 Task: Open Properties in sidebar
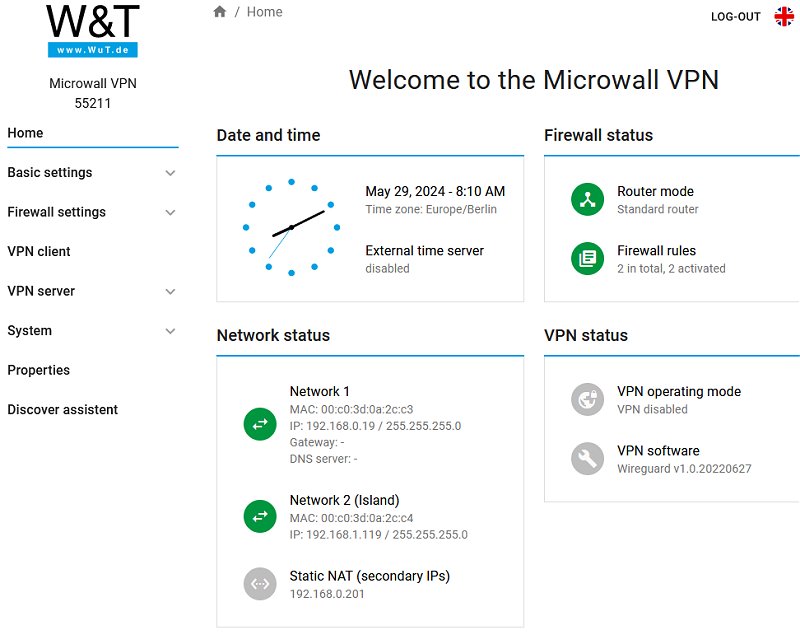[39, 370]
